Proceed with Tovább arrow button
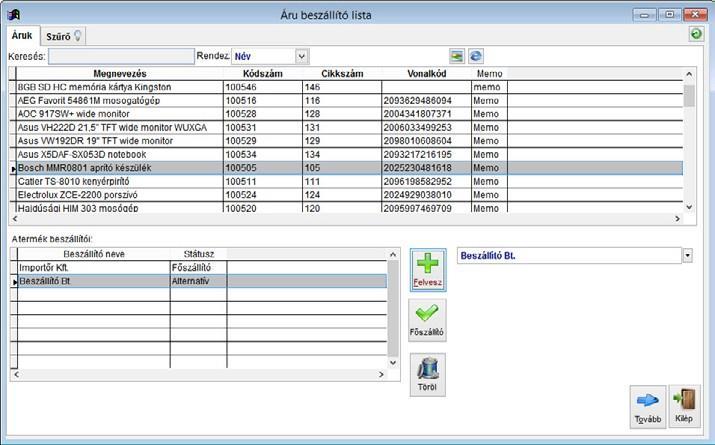 pyautogui.click(x=648, y=406)
